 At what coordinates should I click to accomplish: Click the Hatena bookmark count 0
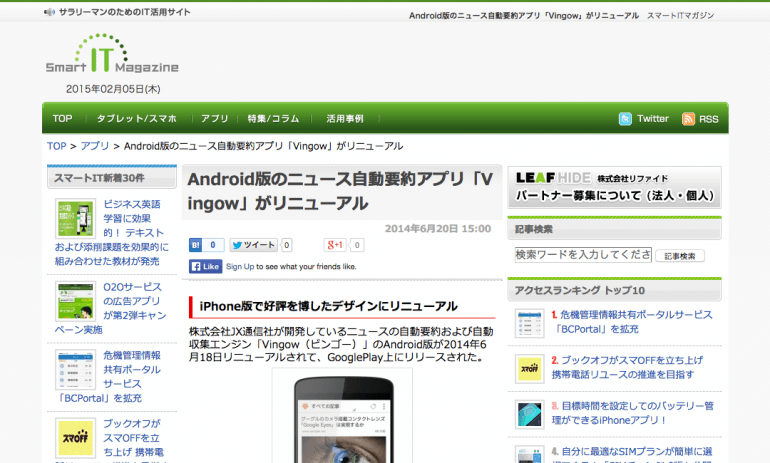pyautogui.click(x=213, y=245)
